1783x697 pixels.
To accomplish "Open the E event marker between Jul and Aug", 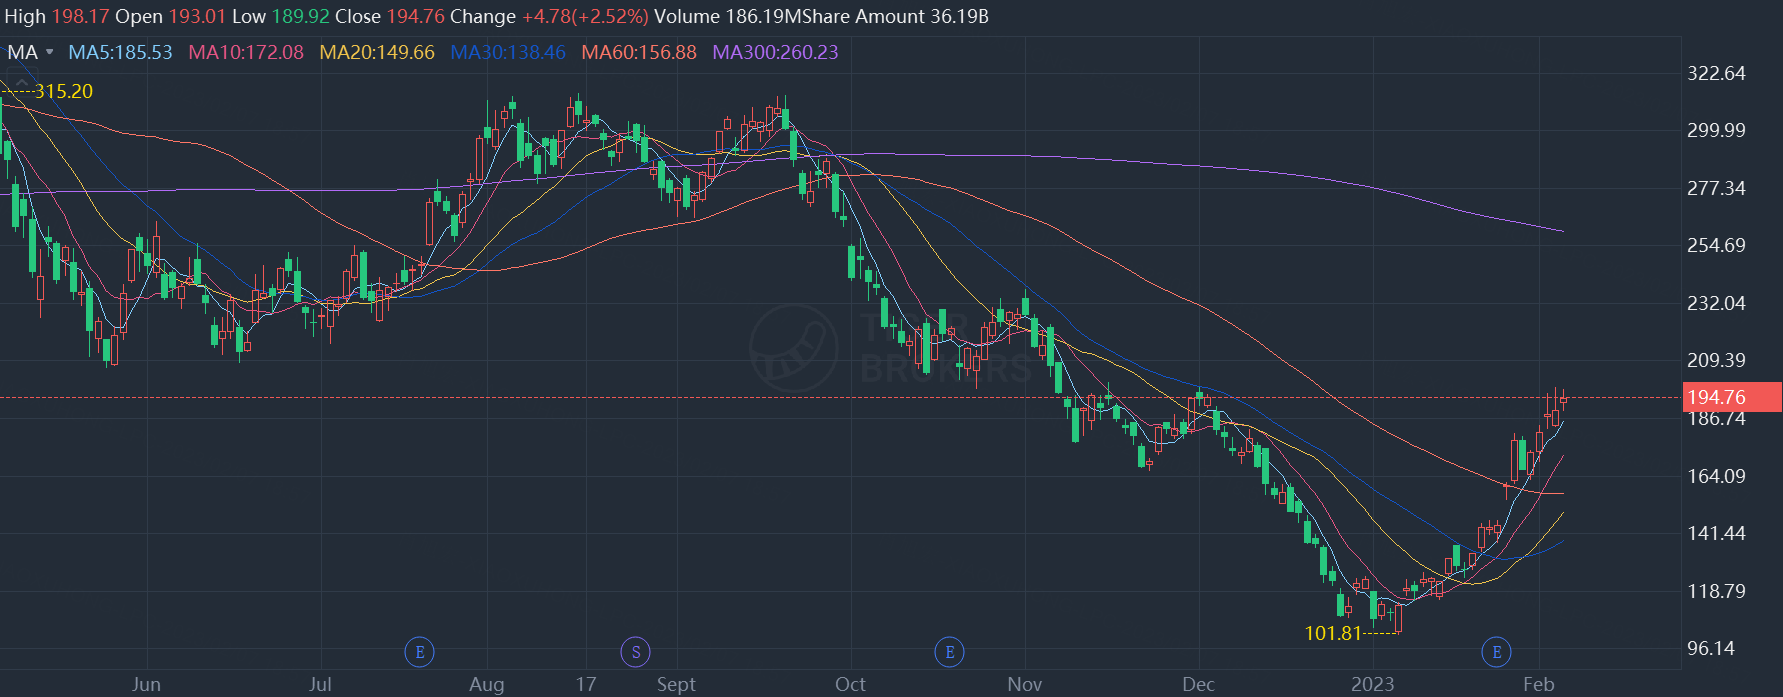I will 419,652.
